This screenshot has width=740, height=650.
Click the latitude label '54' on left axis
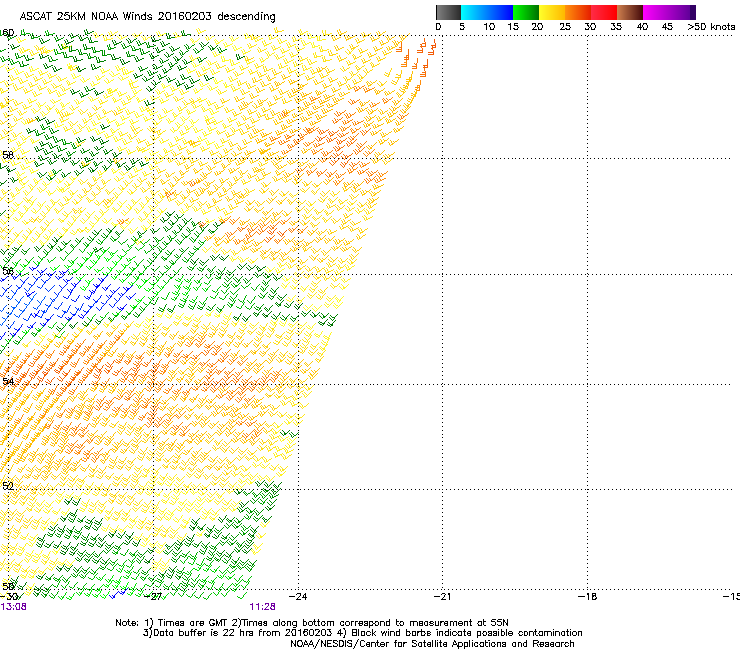click(x=8, y=381)
